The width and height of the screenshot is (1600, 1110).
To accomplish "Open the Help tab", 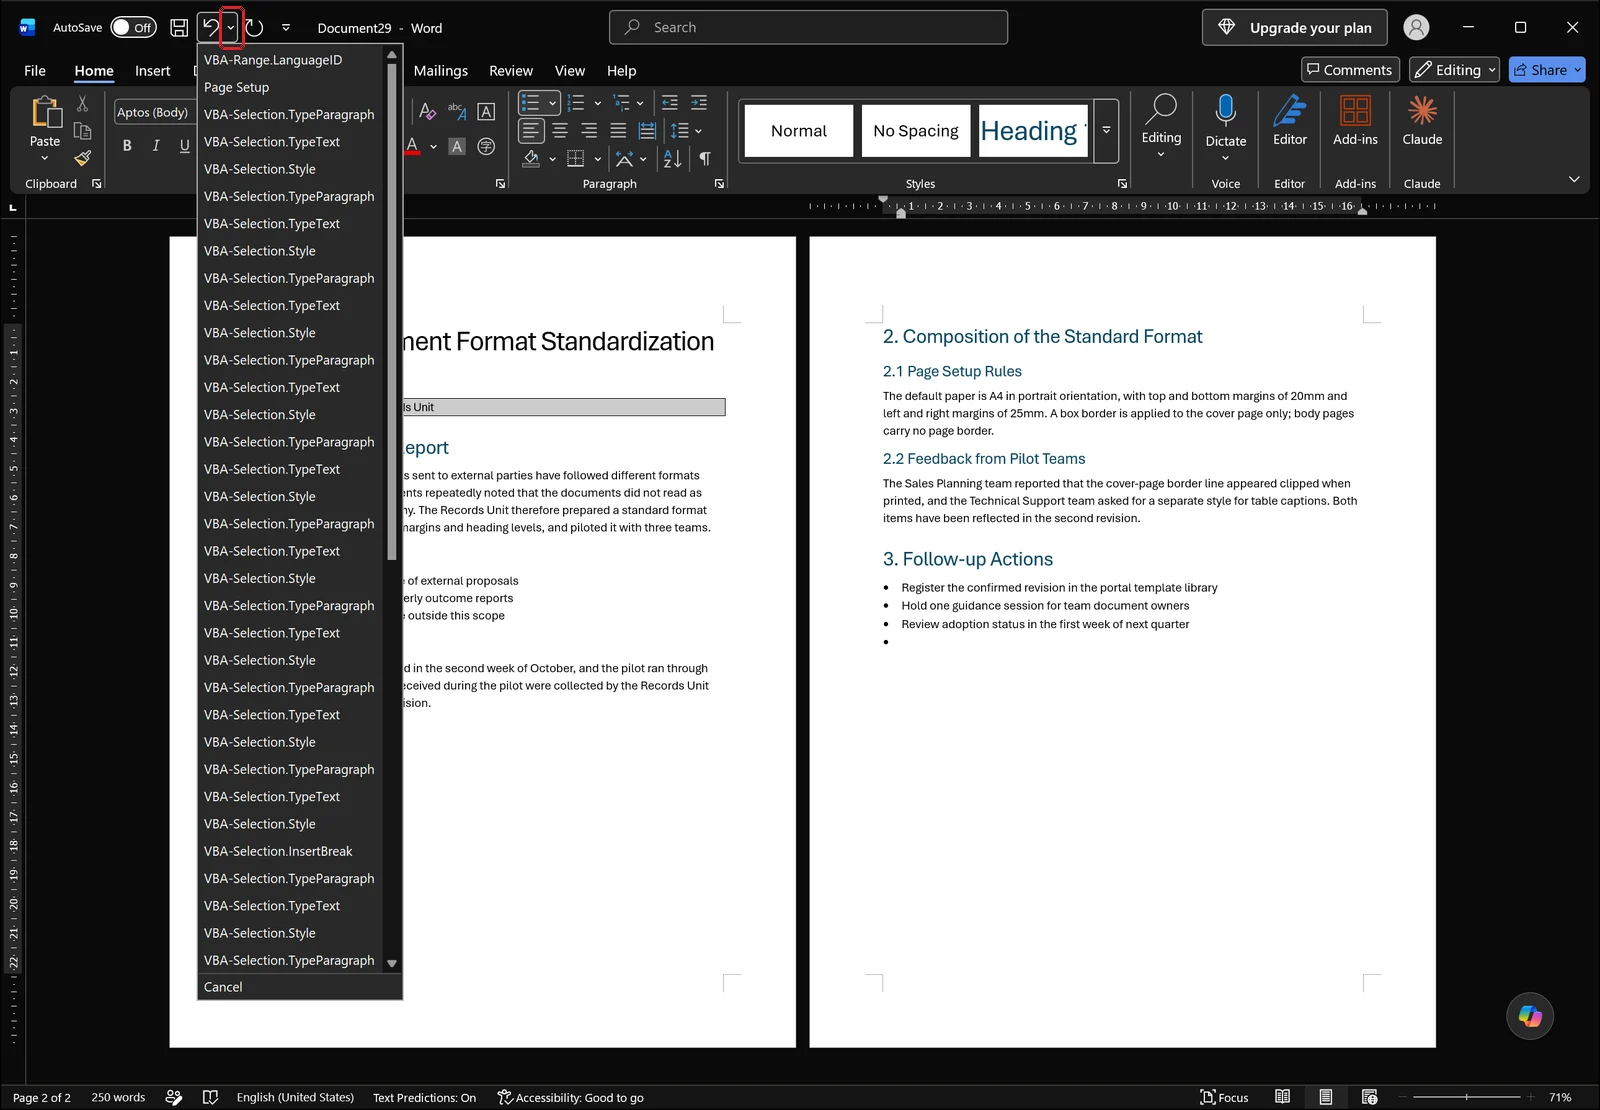I will (621, 71).
